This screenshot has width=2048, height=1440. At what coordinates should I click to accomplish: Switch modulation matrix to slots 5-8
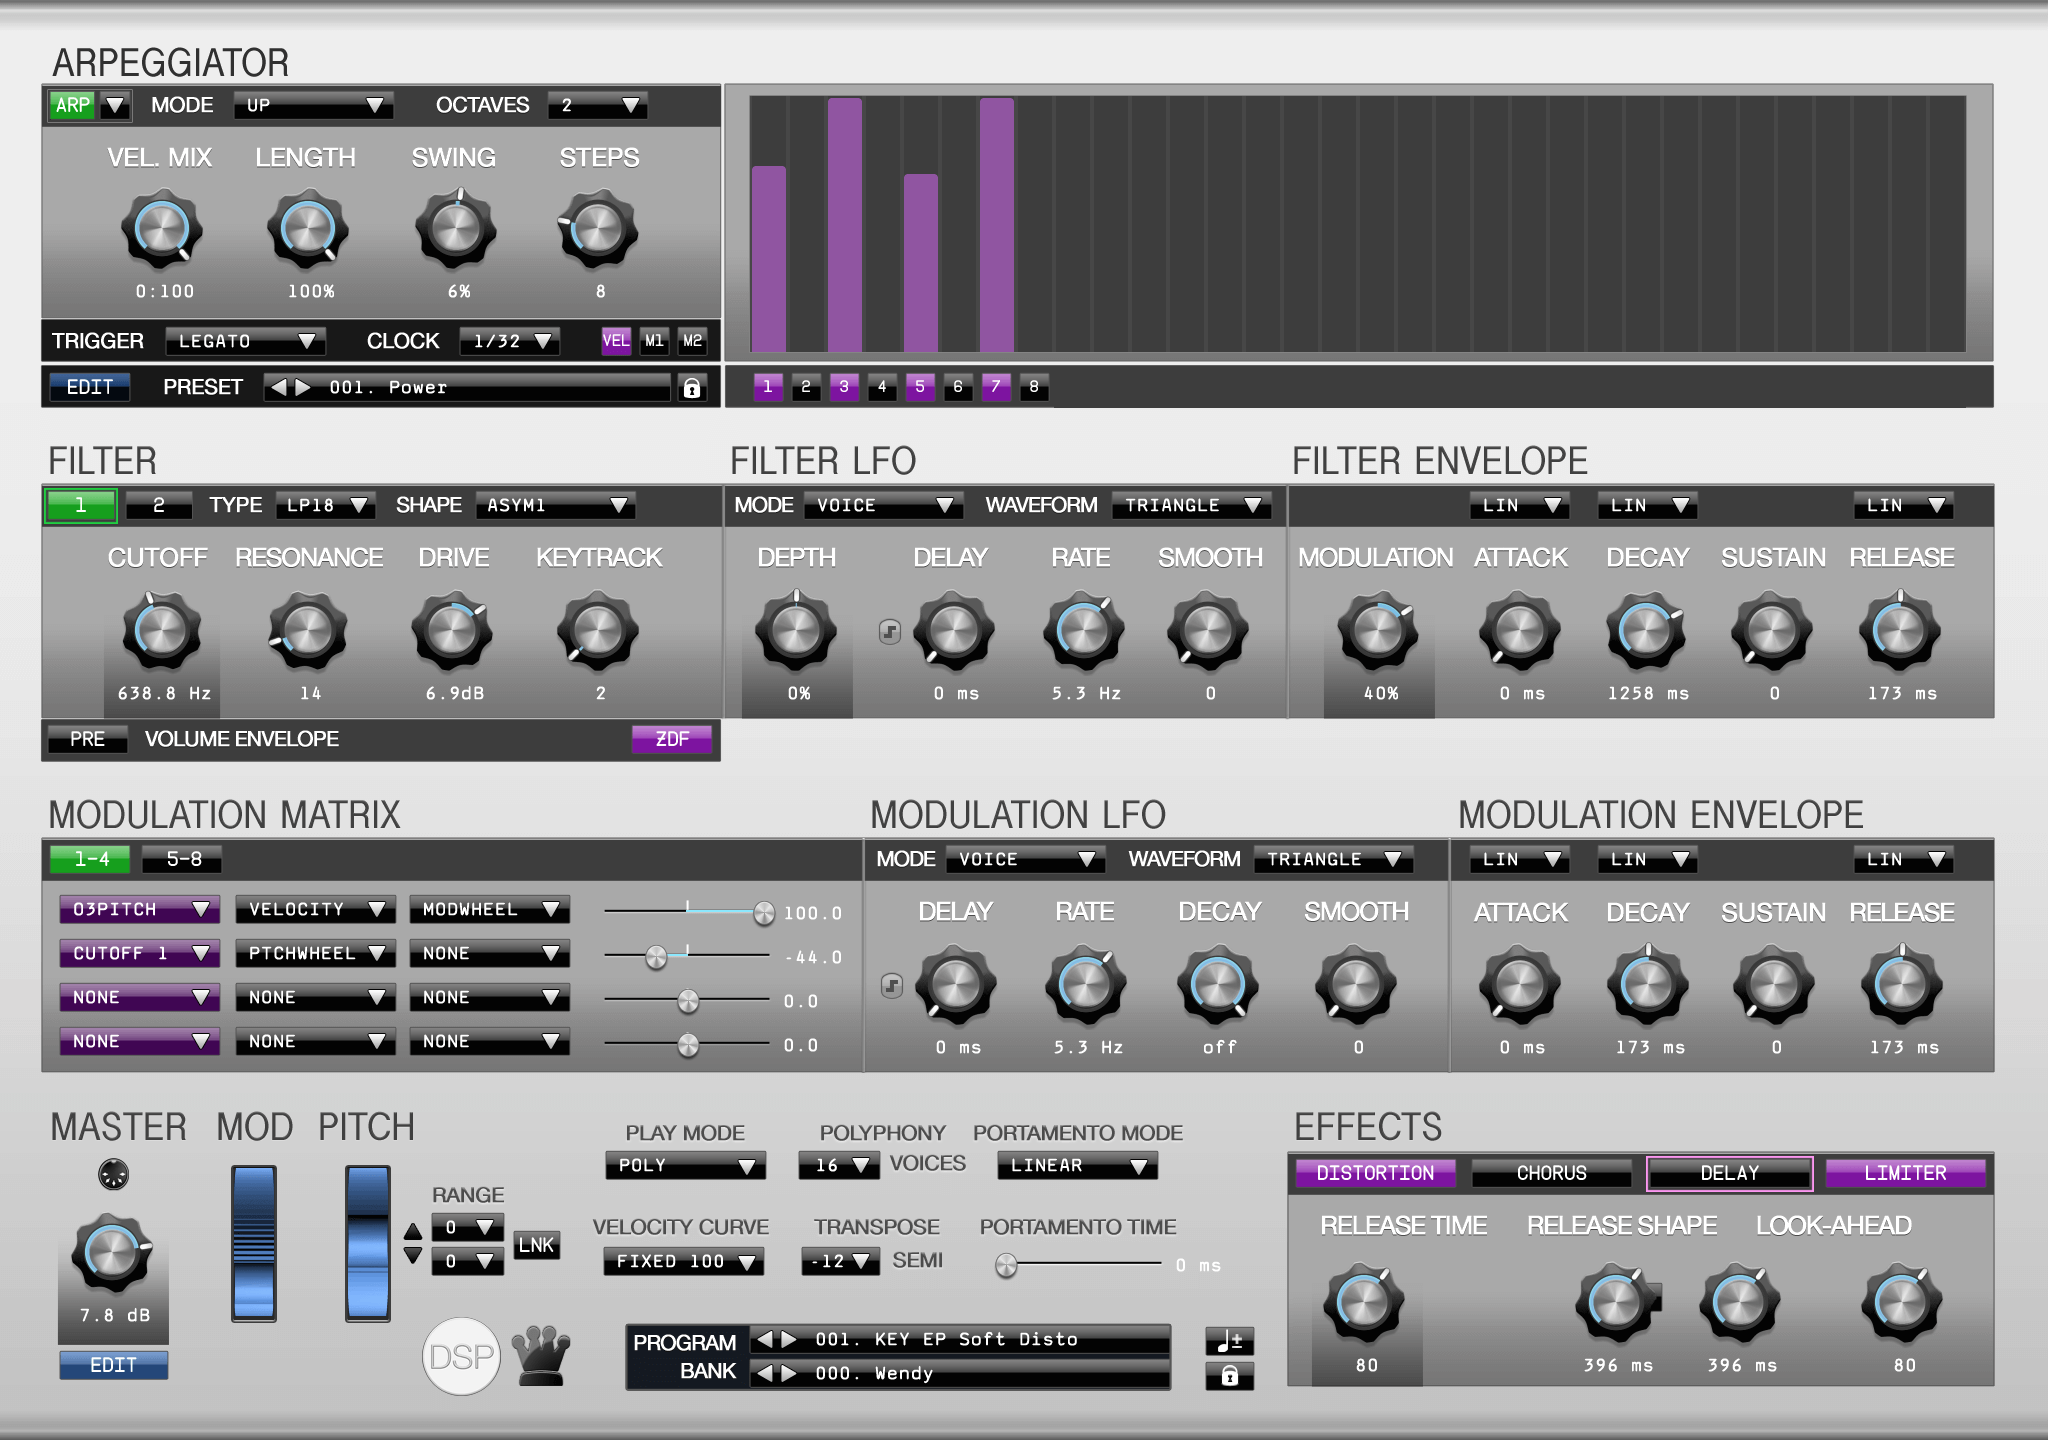tap(183, 859)
